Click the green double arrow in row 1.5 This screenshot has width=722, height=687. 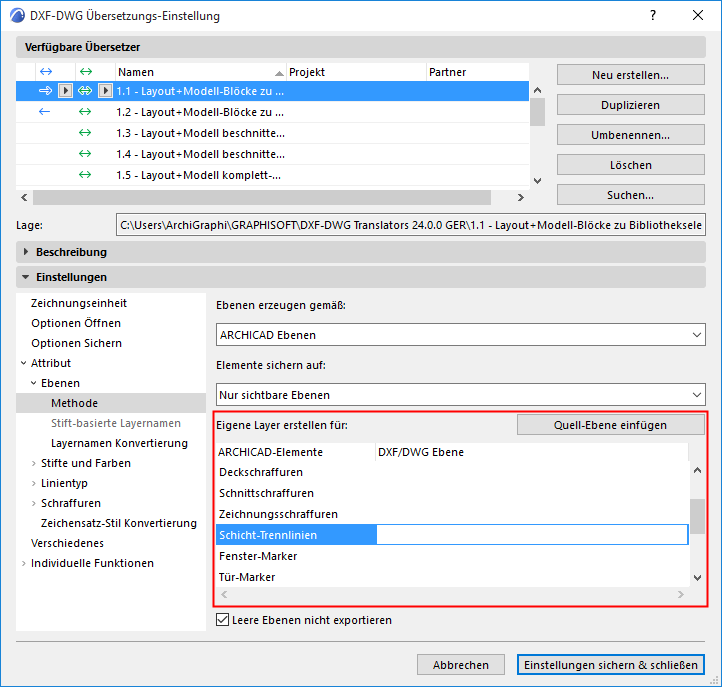coord(85,175)
